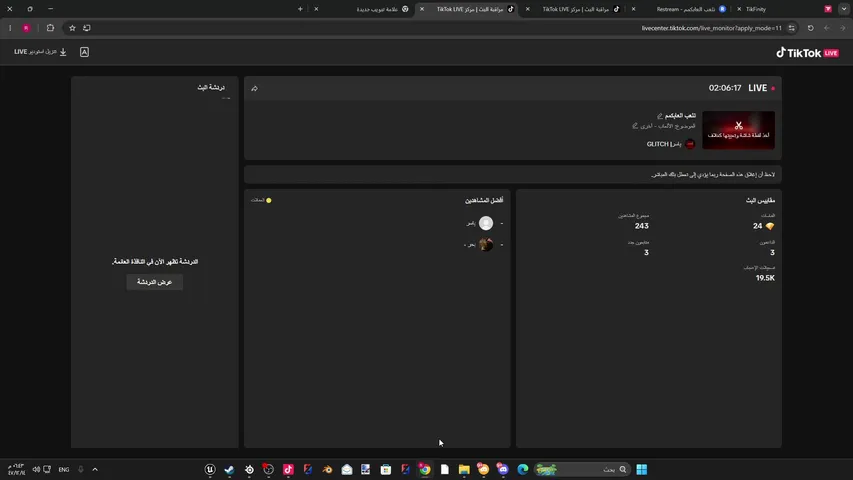The height and width of the screenshot is (480, 853).
Task: Open a new browser tab with plus
Action: [300, 9]
